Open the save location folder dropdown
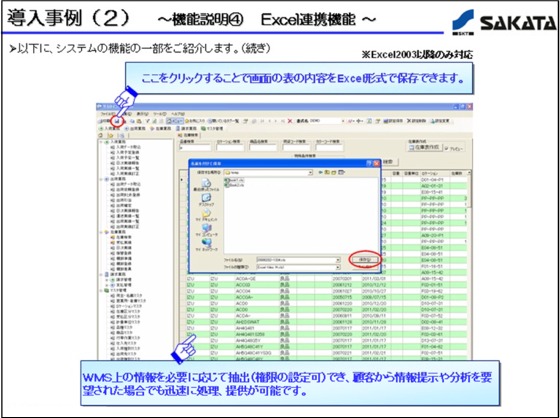 310,173
